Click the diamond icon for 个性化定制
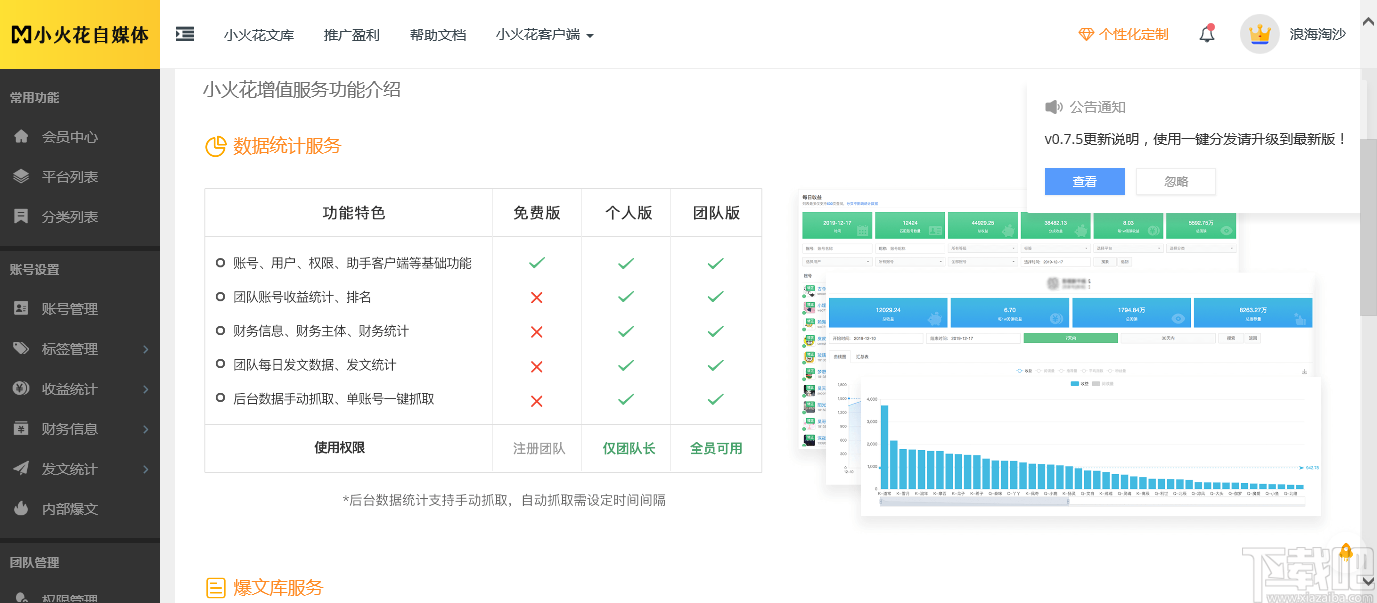The height and width of the screenshot is (603, 1377). click(1087, 34)
